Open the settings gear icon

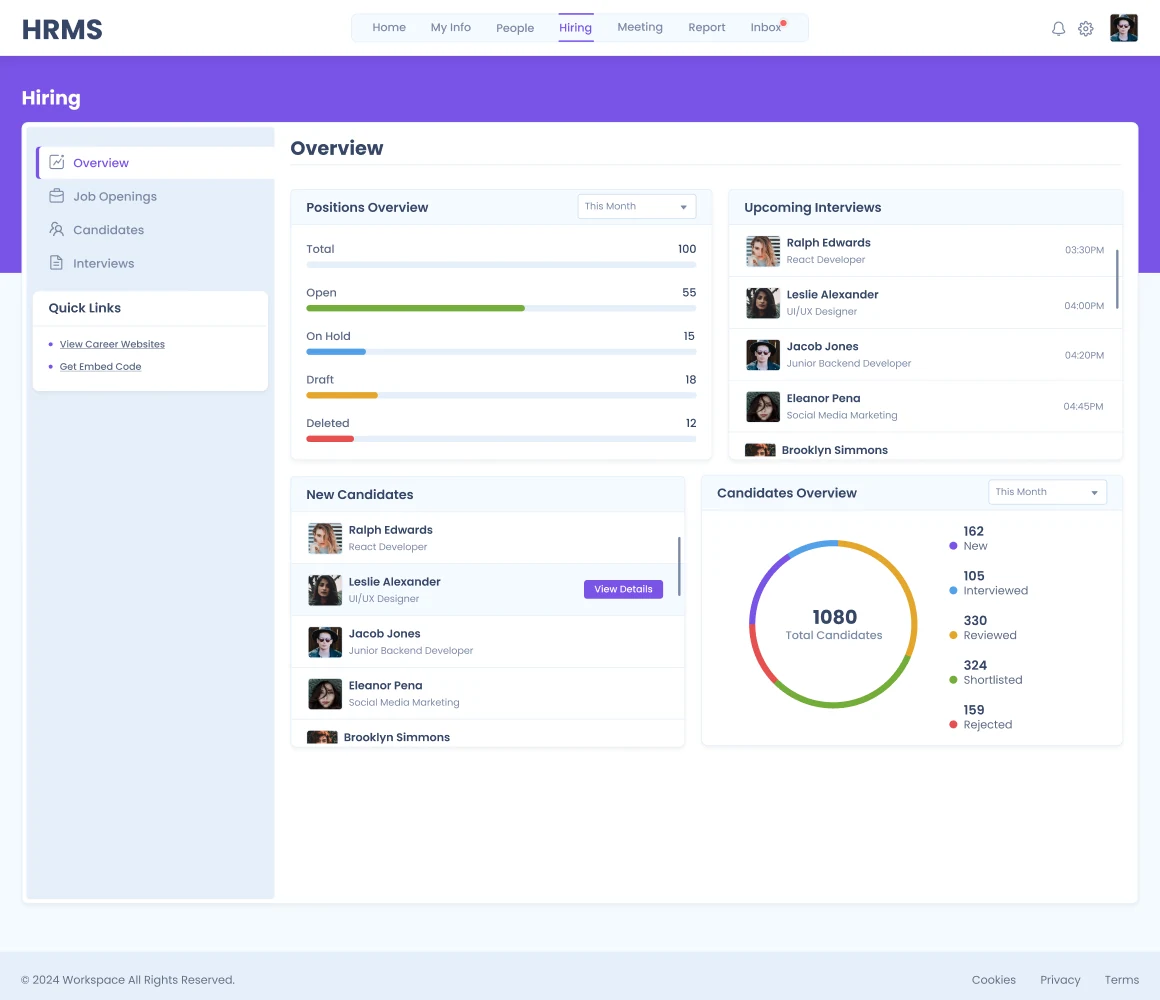pyautogui.click(x=1085, y=29)
